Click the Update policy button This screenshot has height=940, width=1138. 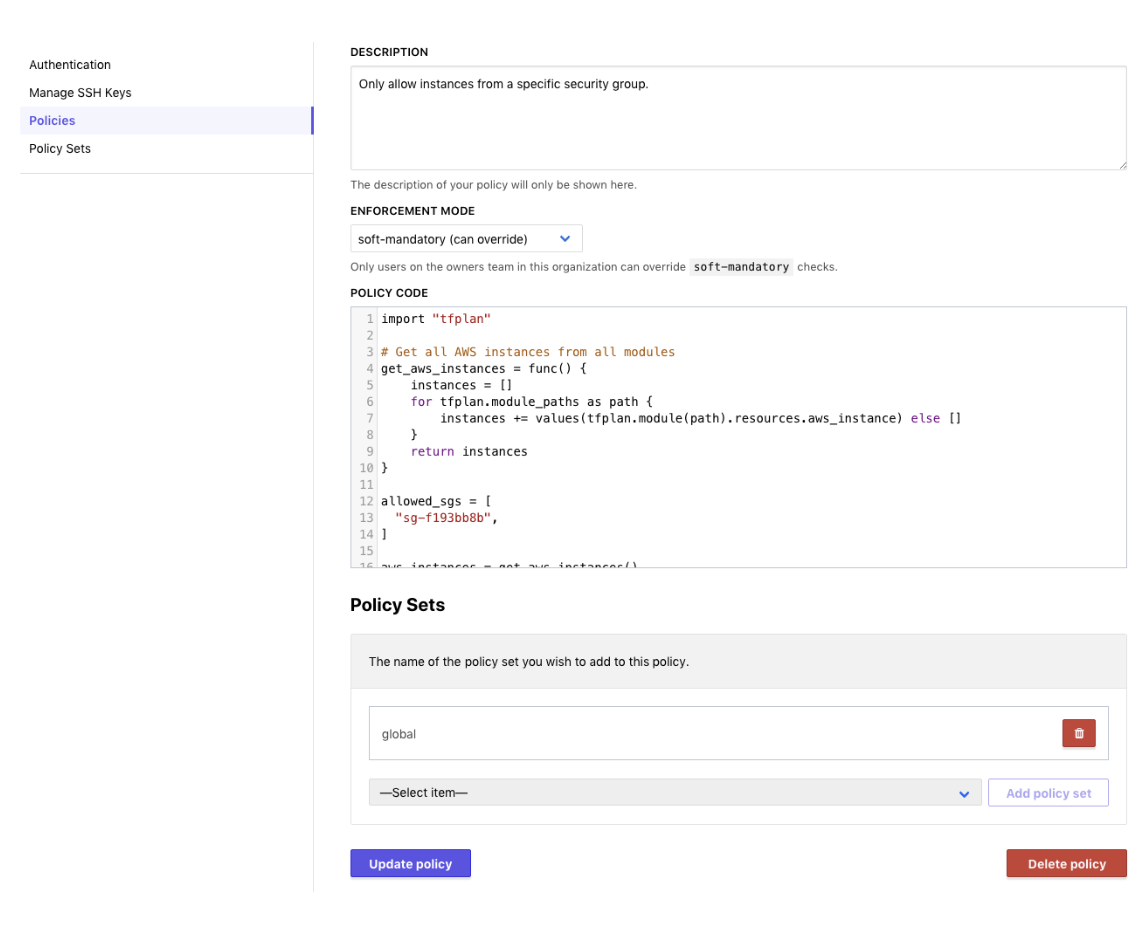410,864
